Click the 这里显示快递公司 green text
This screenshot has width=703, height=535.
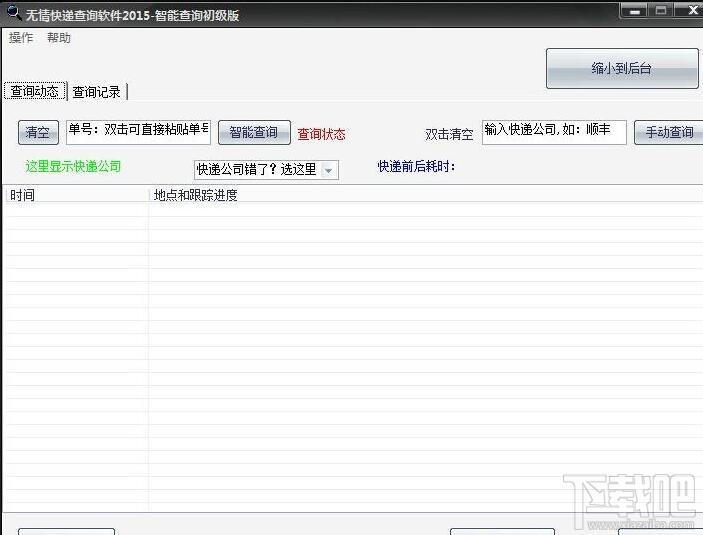point(73,166)
